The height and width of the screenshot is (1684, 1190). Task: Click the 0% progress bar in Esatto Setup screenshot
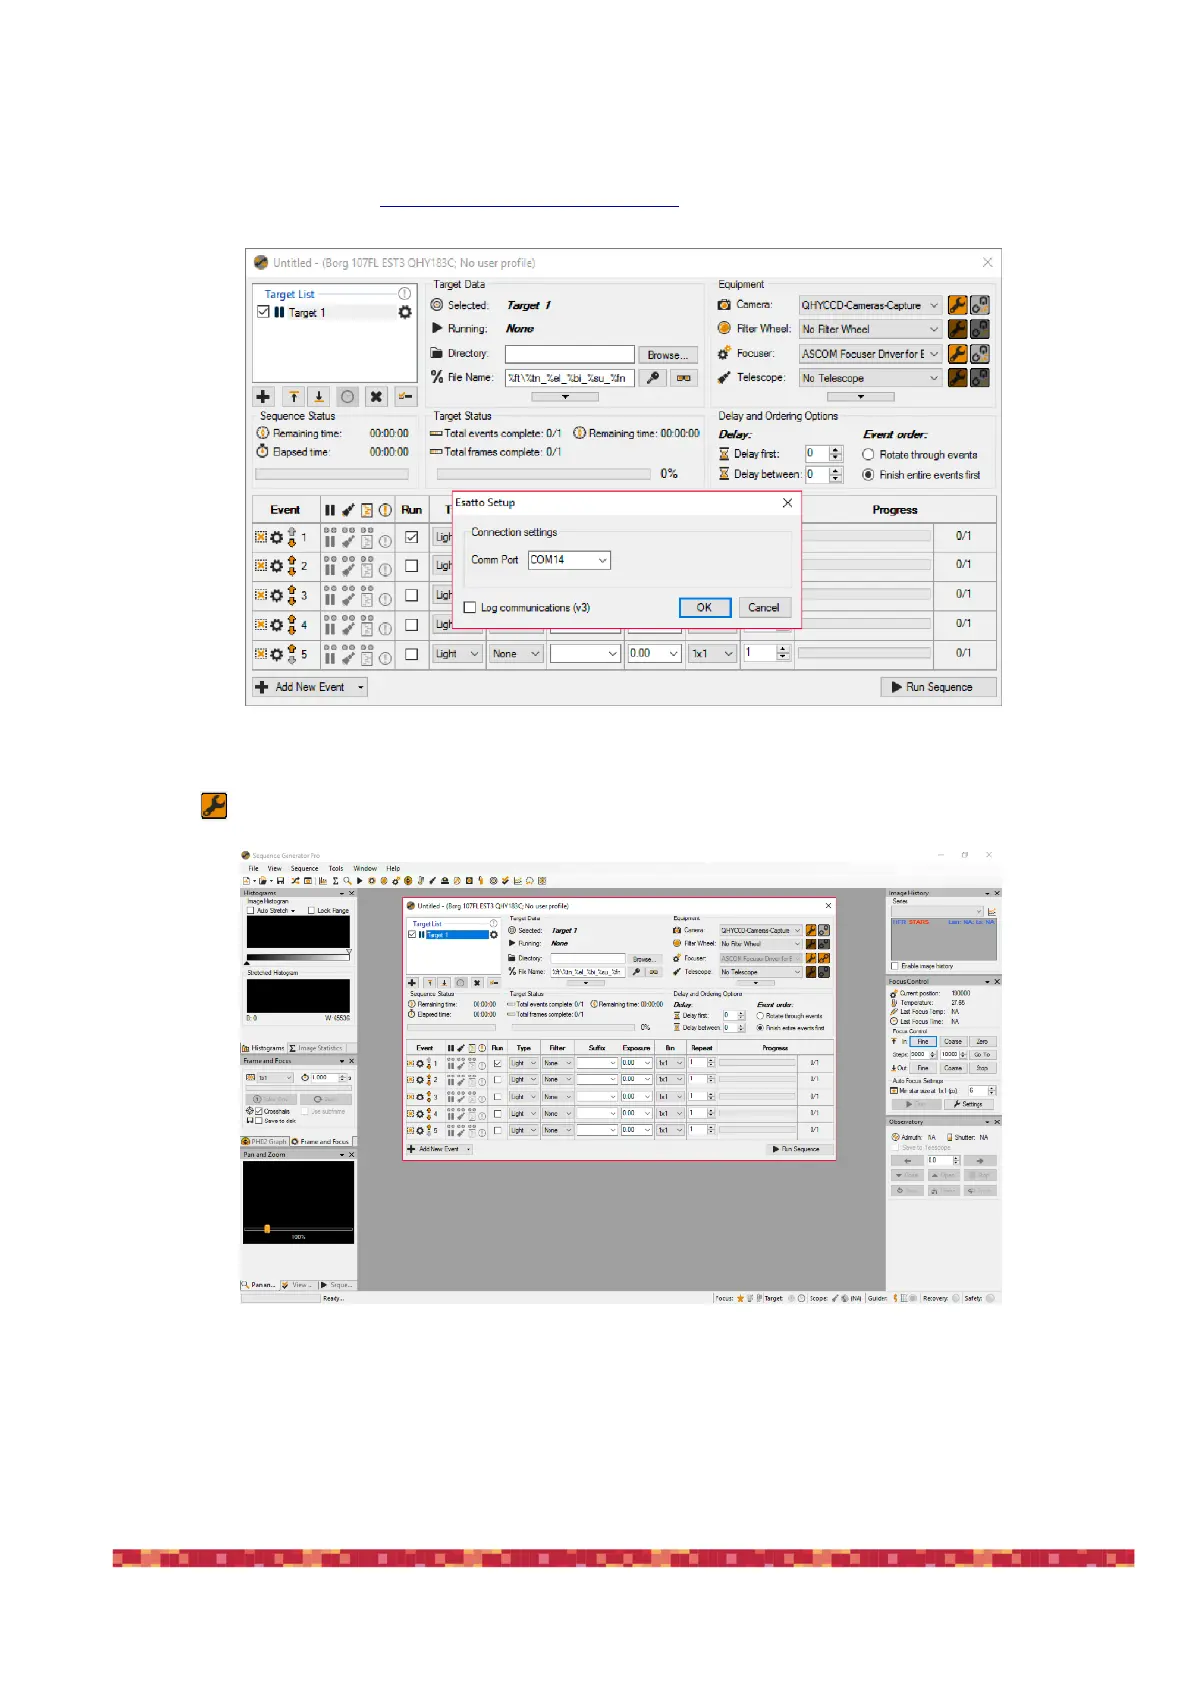[x=544, y=474]
